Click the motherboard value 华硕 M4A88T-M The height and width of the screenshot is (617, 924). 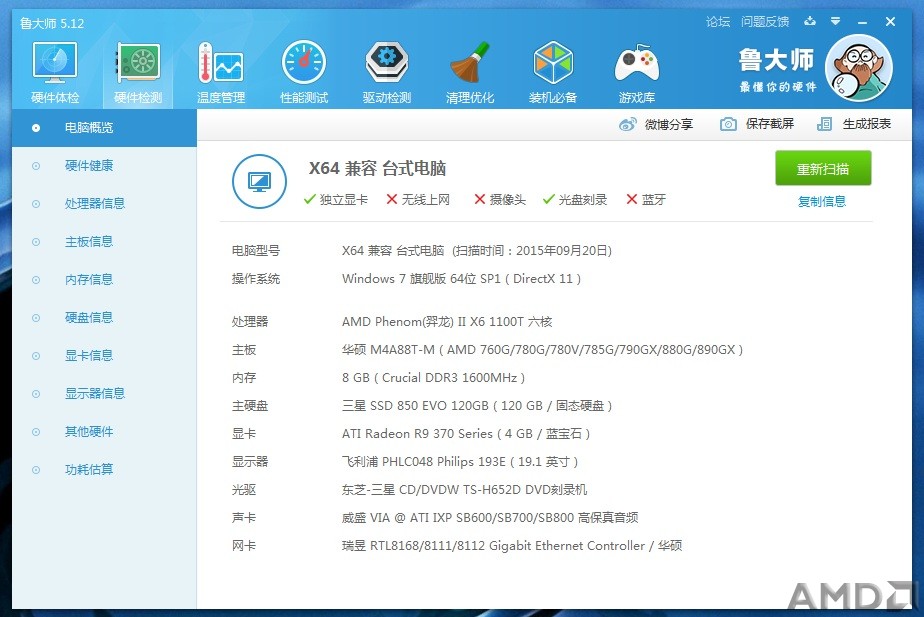(542, 350)
